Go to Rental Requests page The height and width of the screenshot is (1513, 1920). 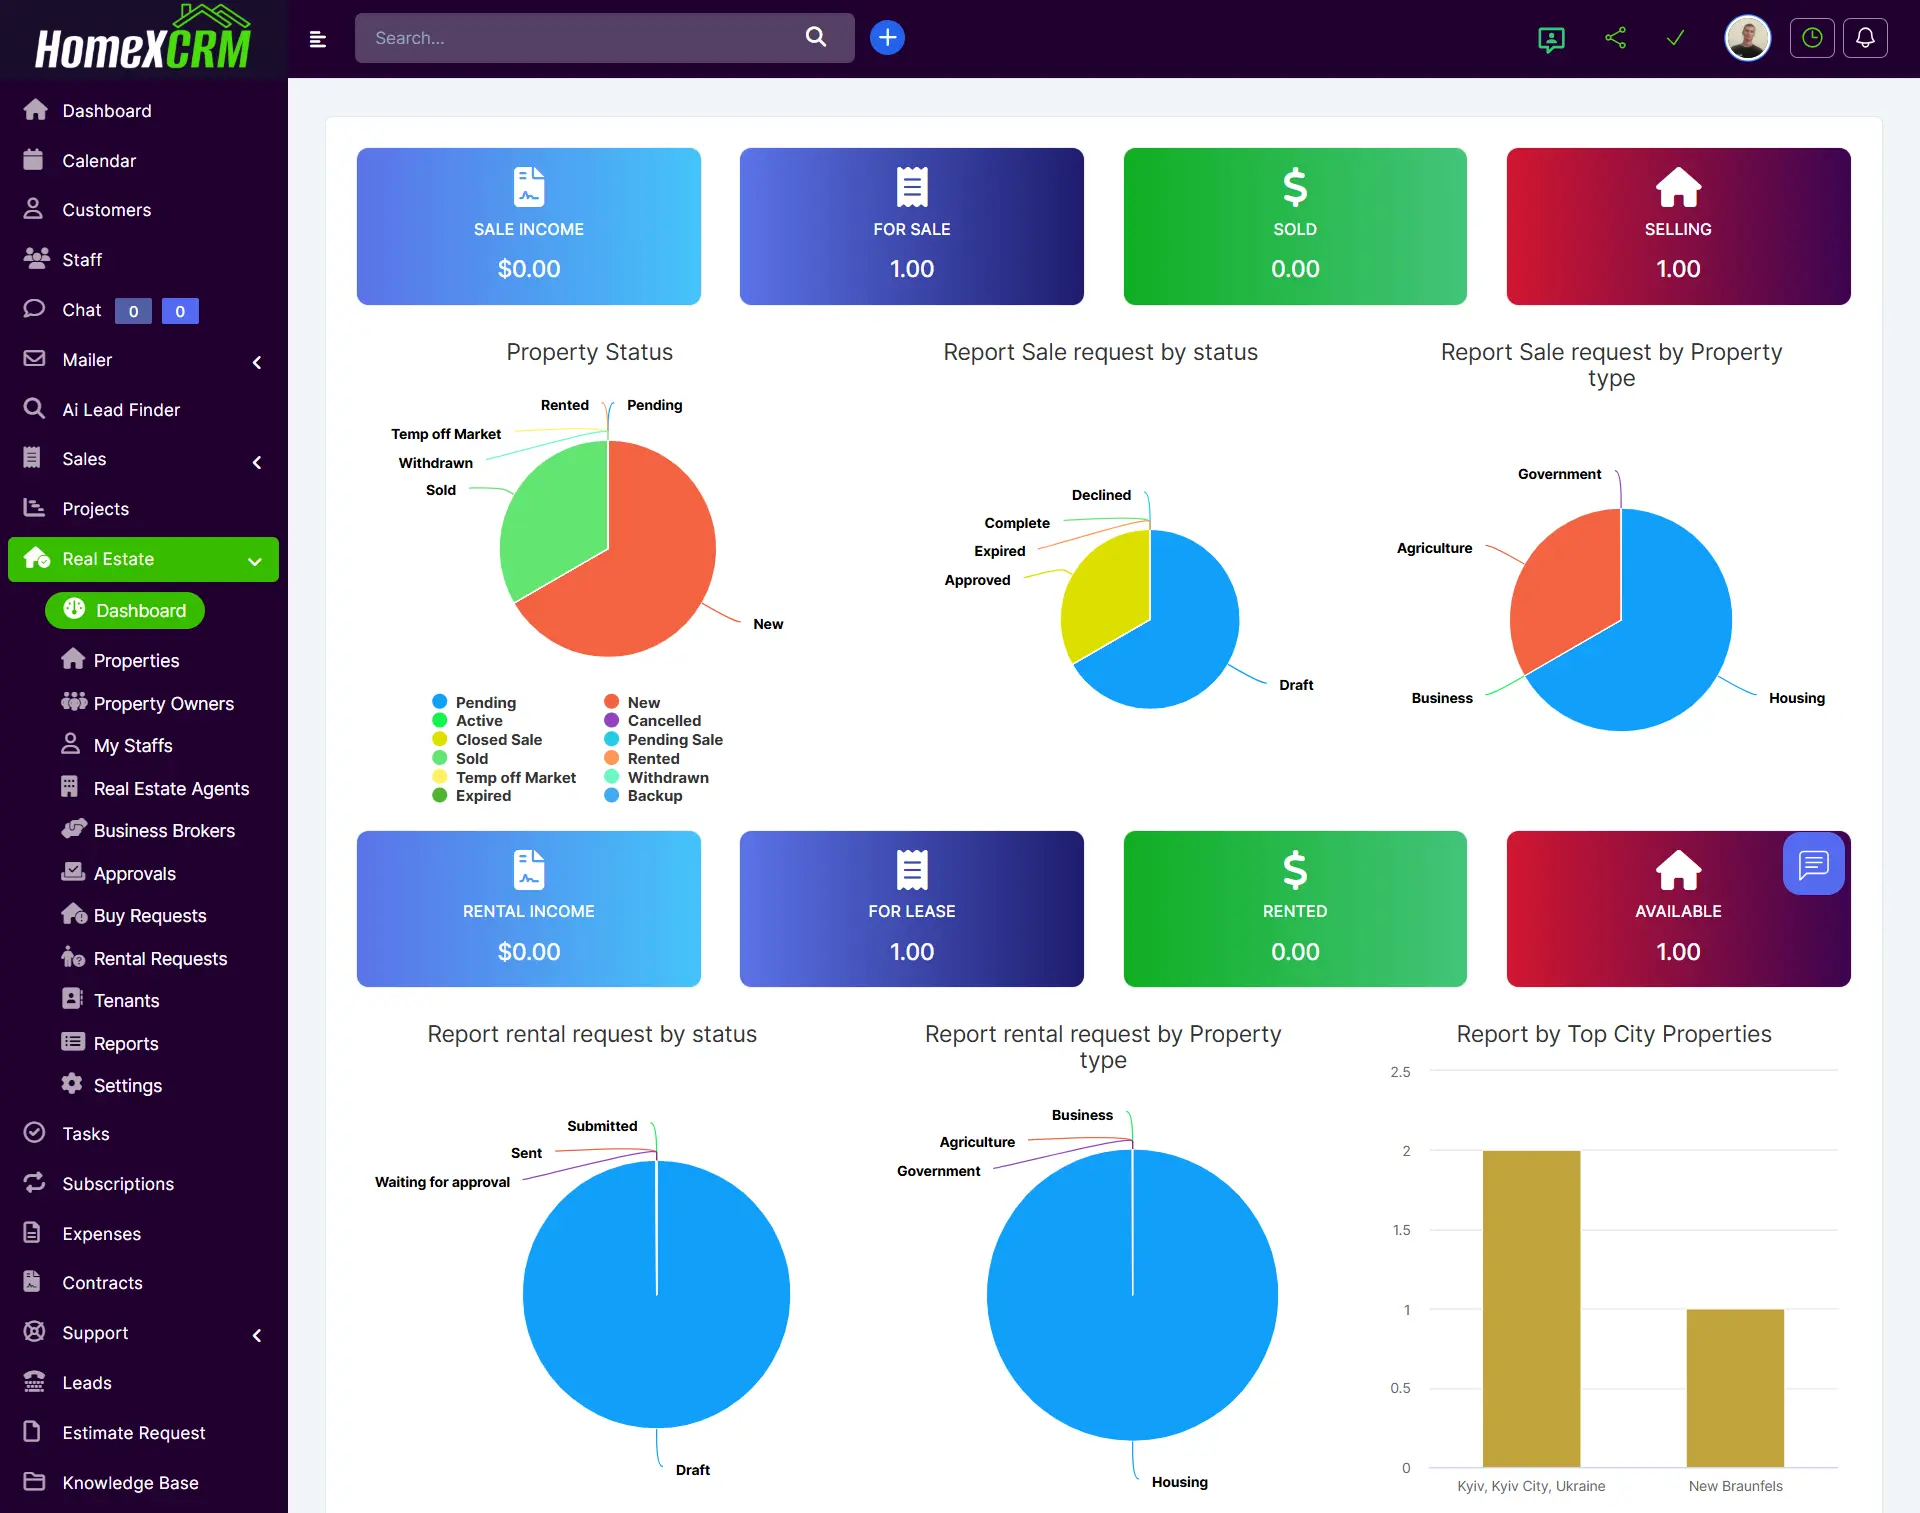[160, 958]
